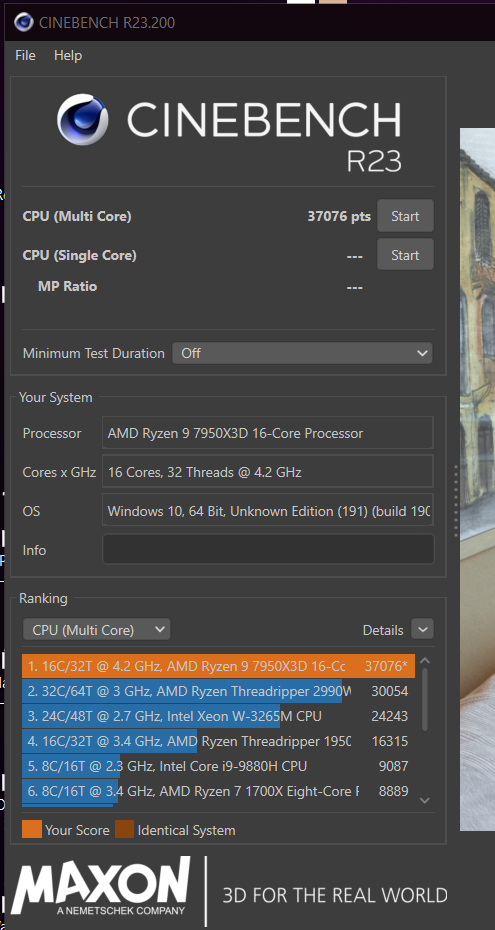The height and width of the screenshot is (930, 495).
Task: Select the Threadripper 2990W ranking entry
Action: point(218,691)
